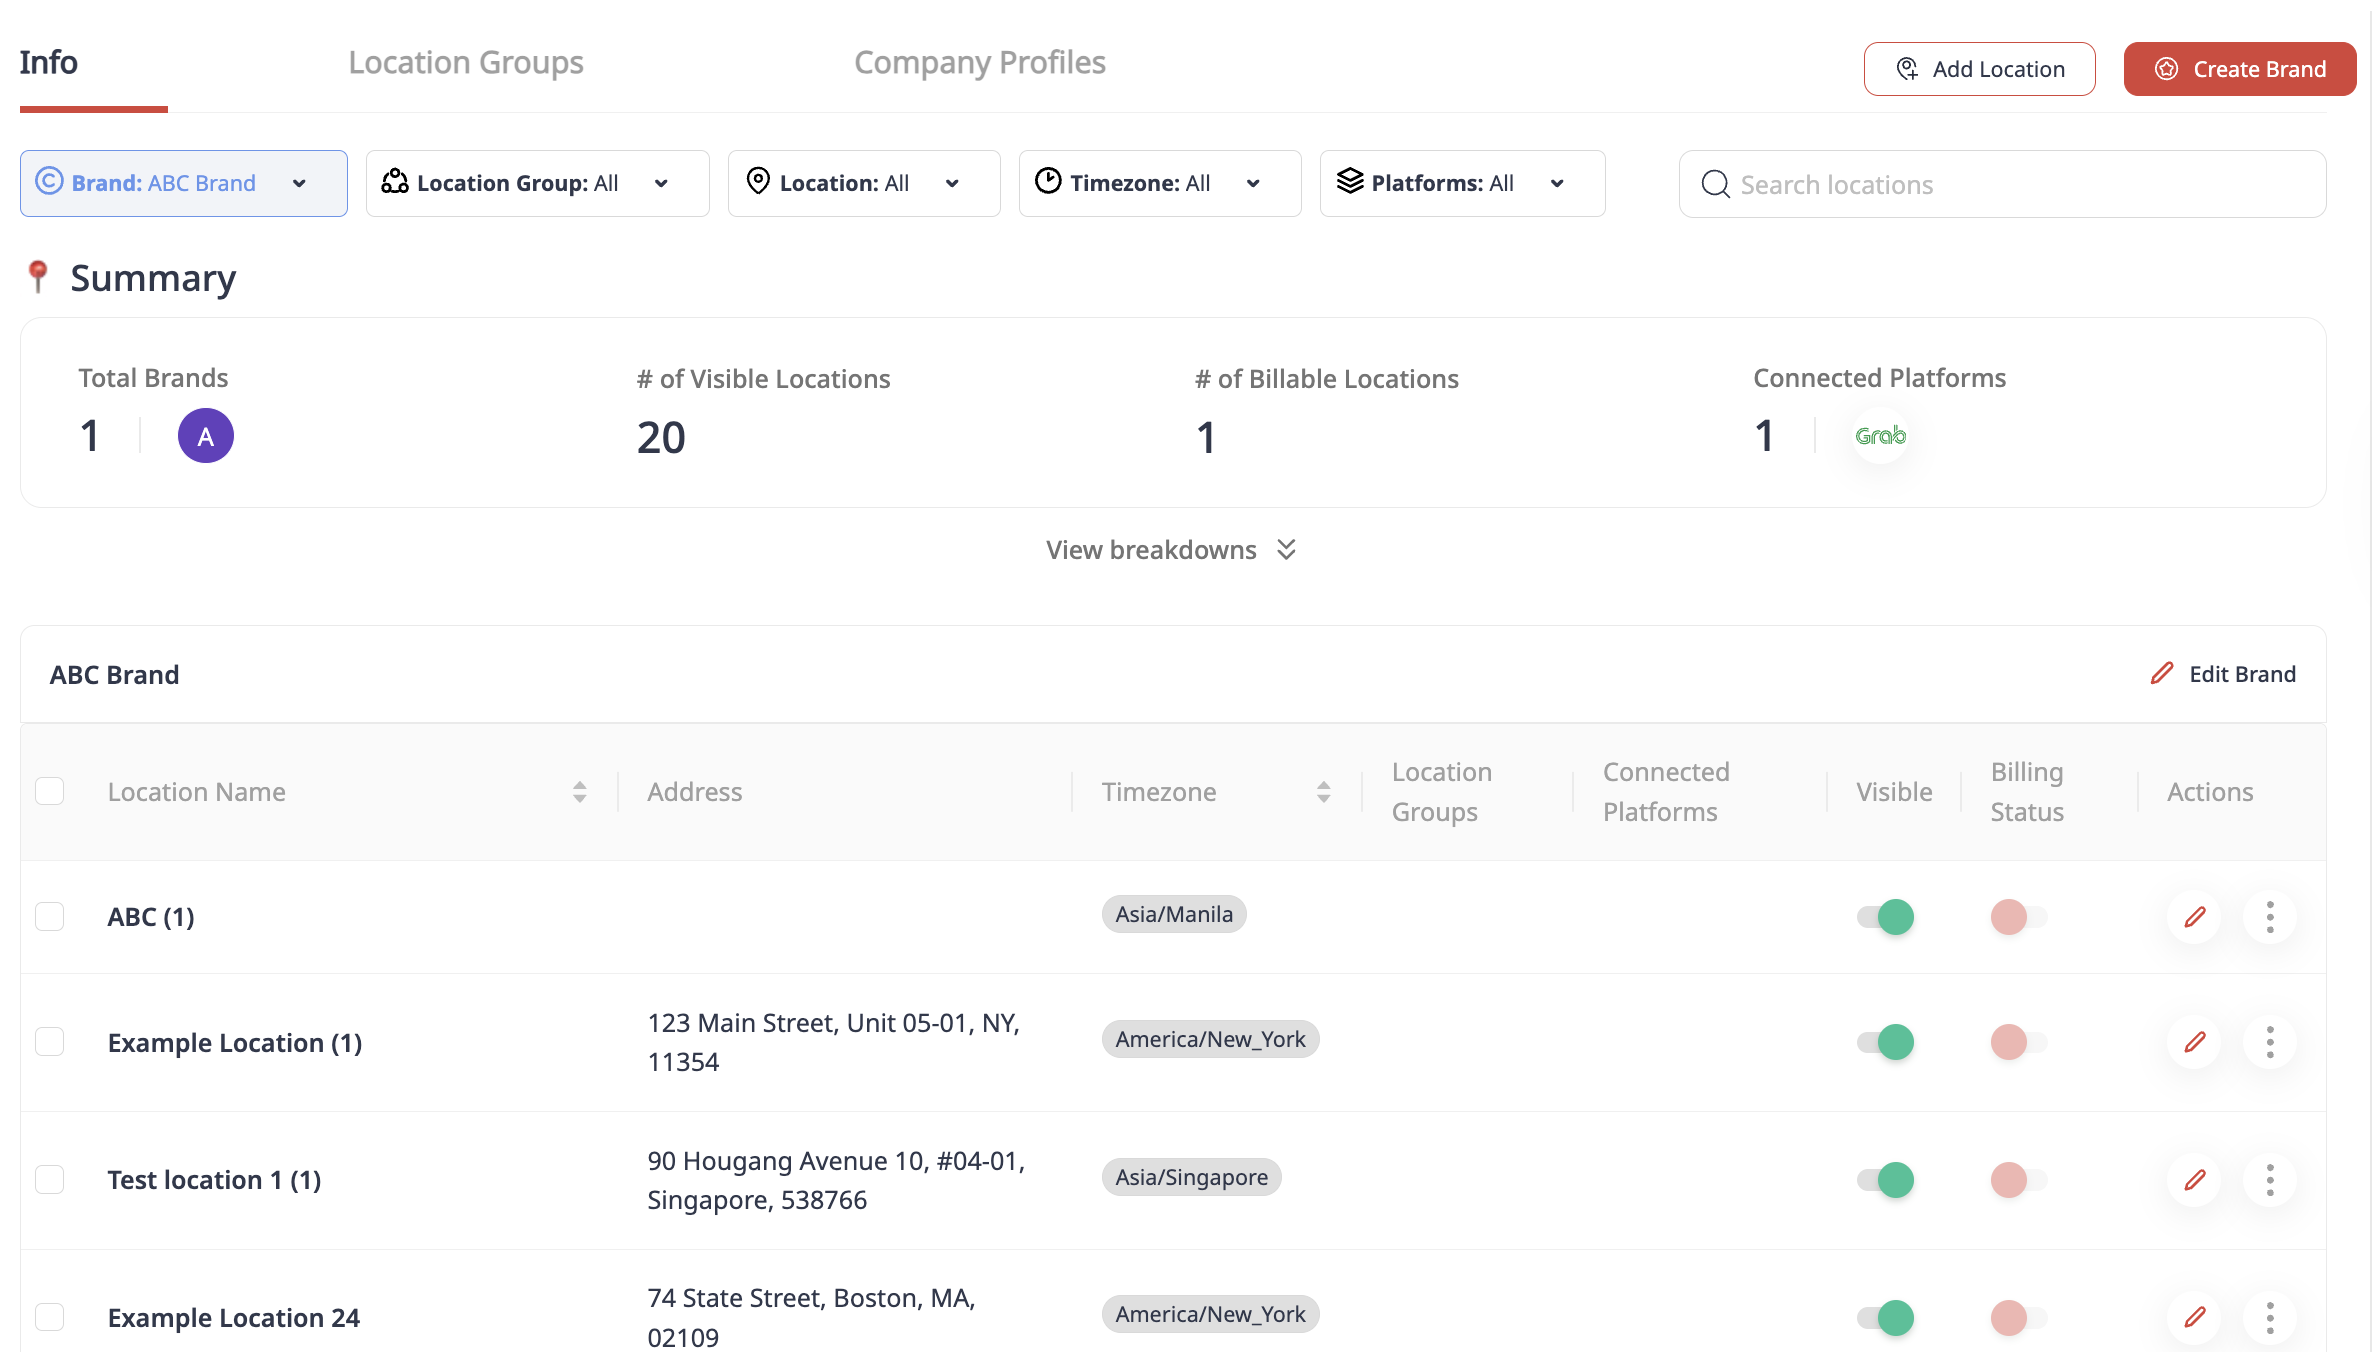Click the Create Brand button
The width and height of the screenshot is (2372, 1352).
pos(2240,69)
